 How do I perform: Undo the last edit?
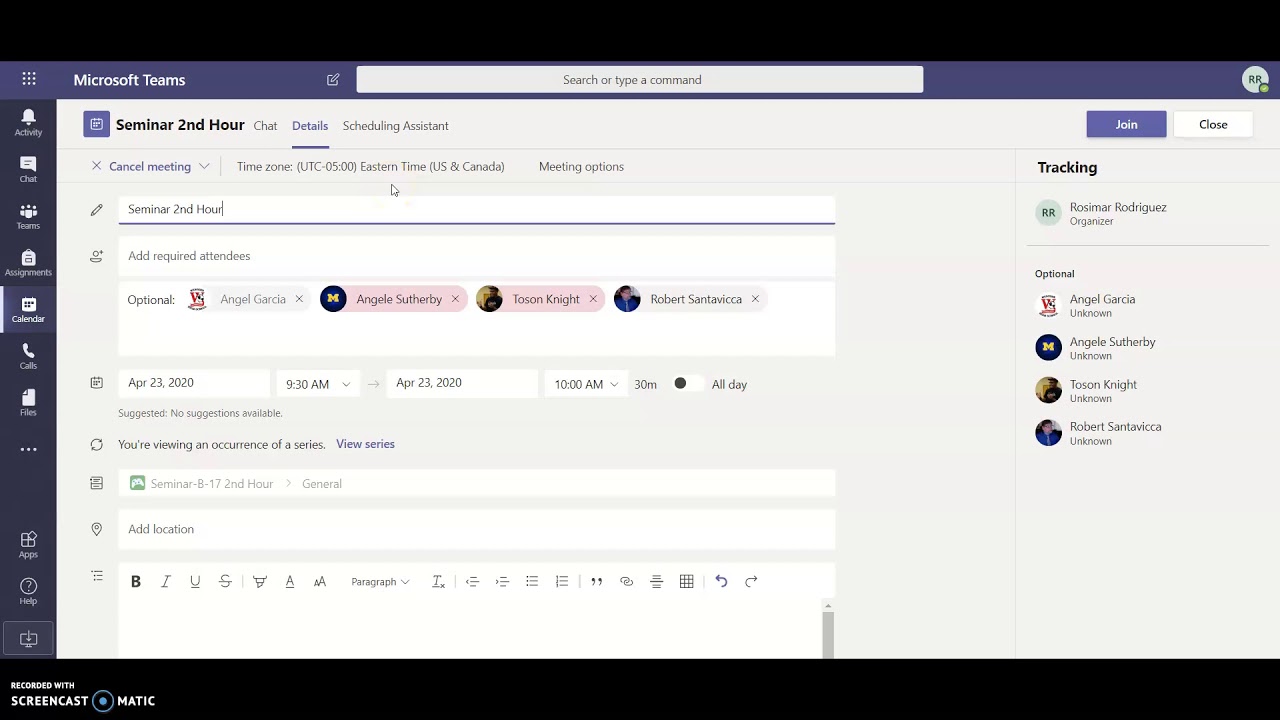721,581
